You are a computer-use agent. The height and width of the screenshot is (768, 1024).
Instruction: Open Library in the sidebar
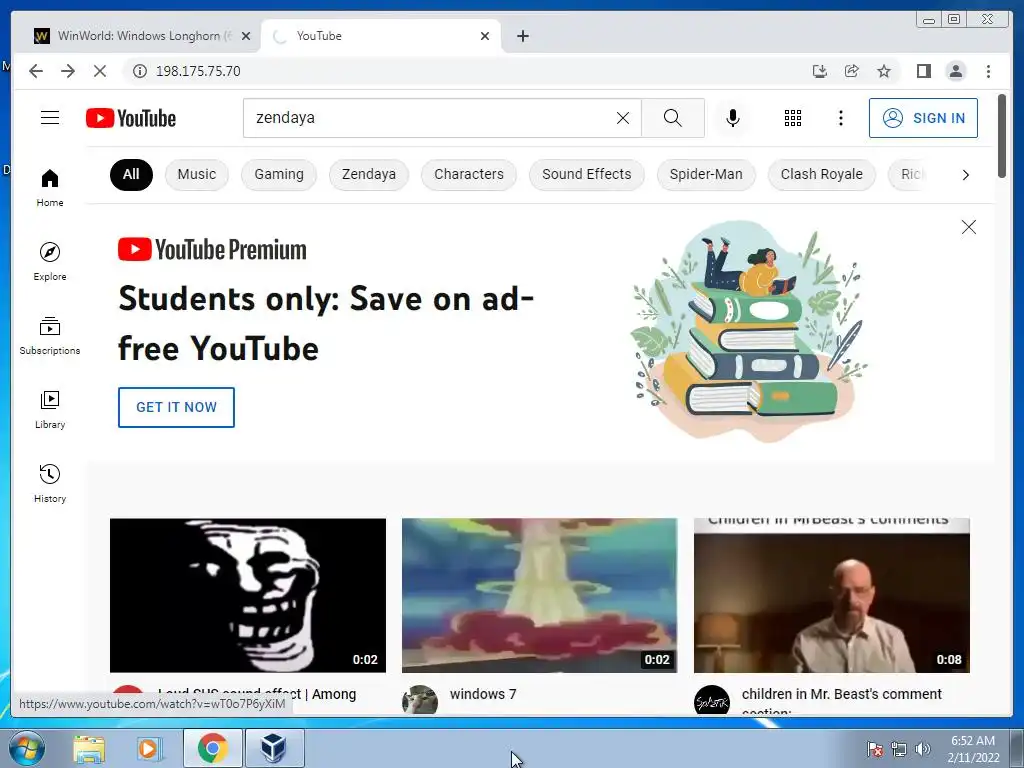coord(50,409)
